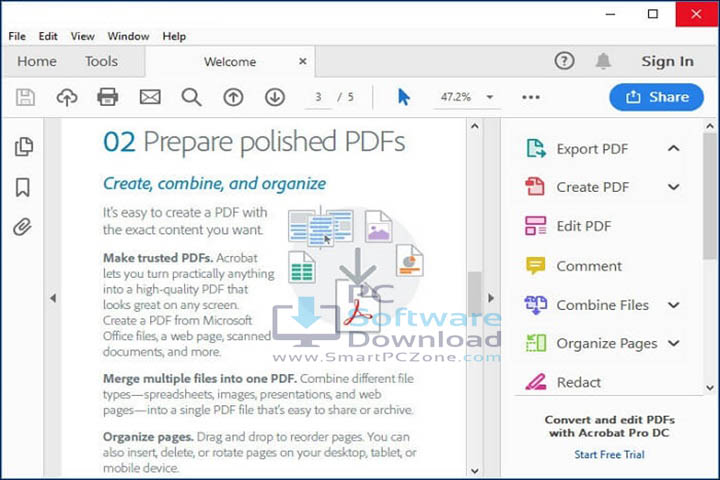720x480 pixels.
Task: Select the Organize Pages tool icon
Action: 535,343
